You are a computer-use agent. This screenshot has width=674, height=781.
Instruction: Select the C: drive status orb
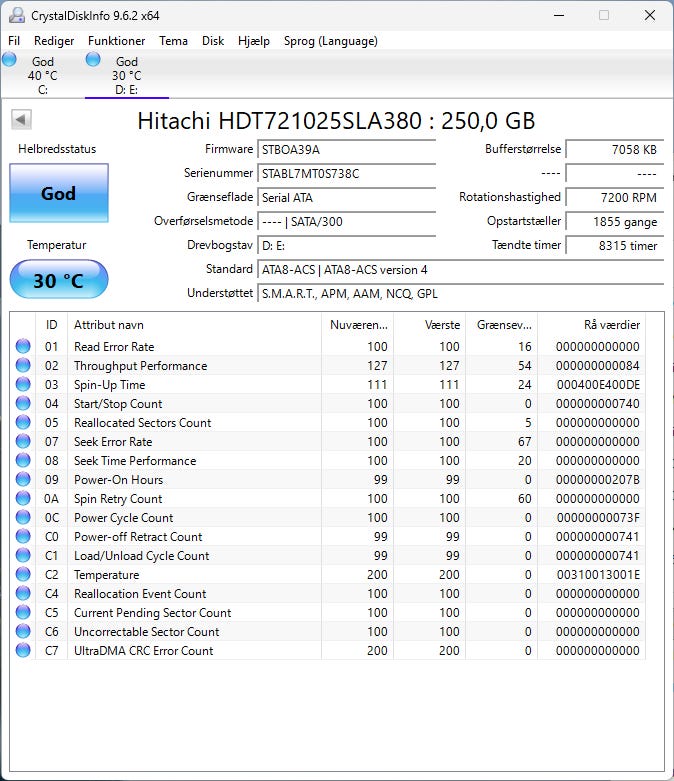(x=10, y=60)
